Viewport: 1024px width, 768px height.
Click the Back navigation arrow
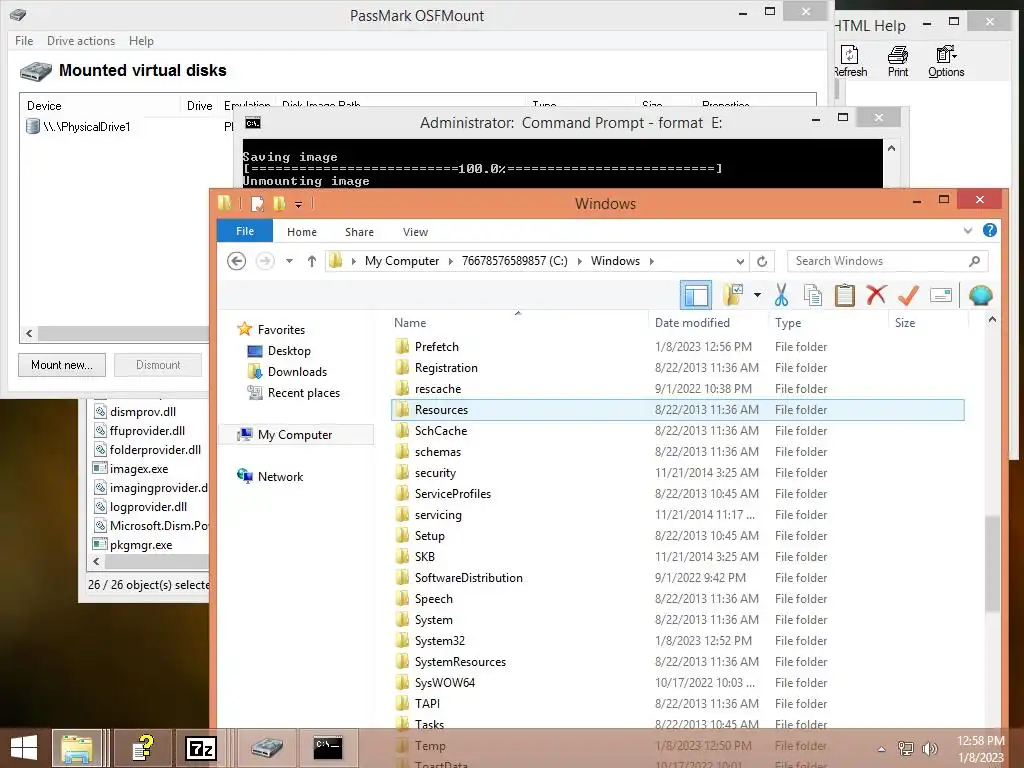coord(236,261)
